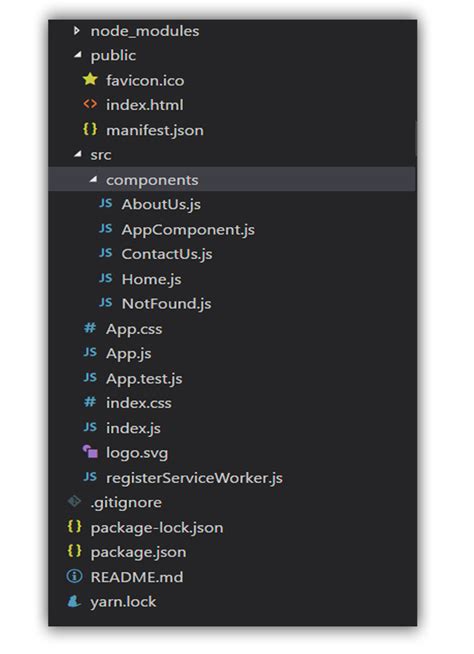The width and height of the screenshot is (474, 654).
Task: Click the JS icon beside App.test.js
Action: (x=90, y=377)
